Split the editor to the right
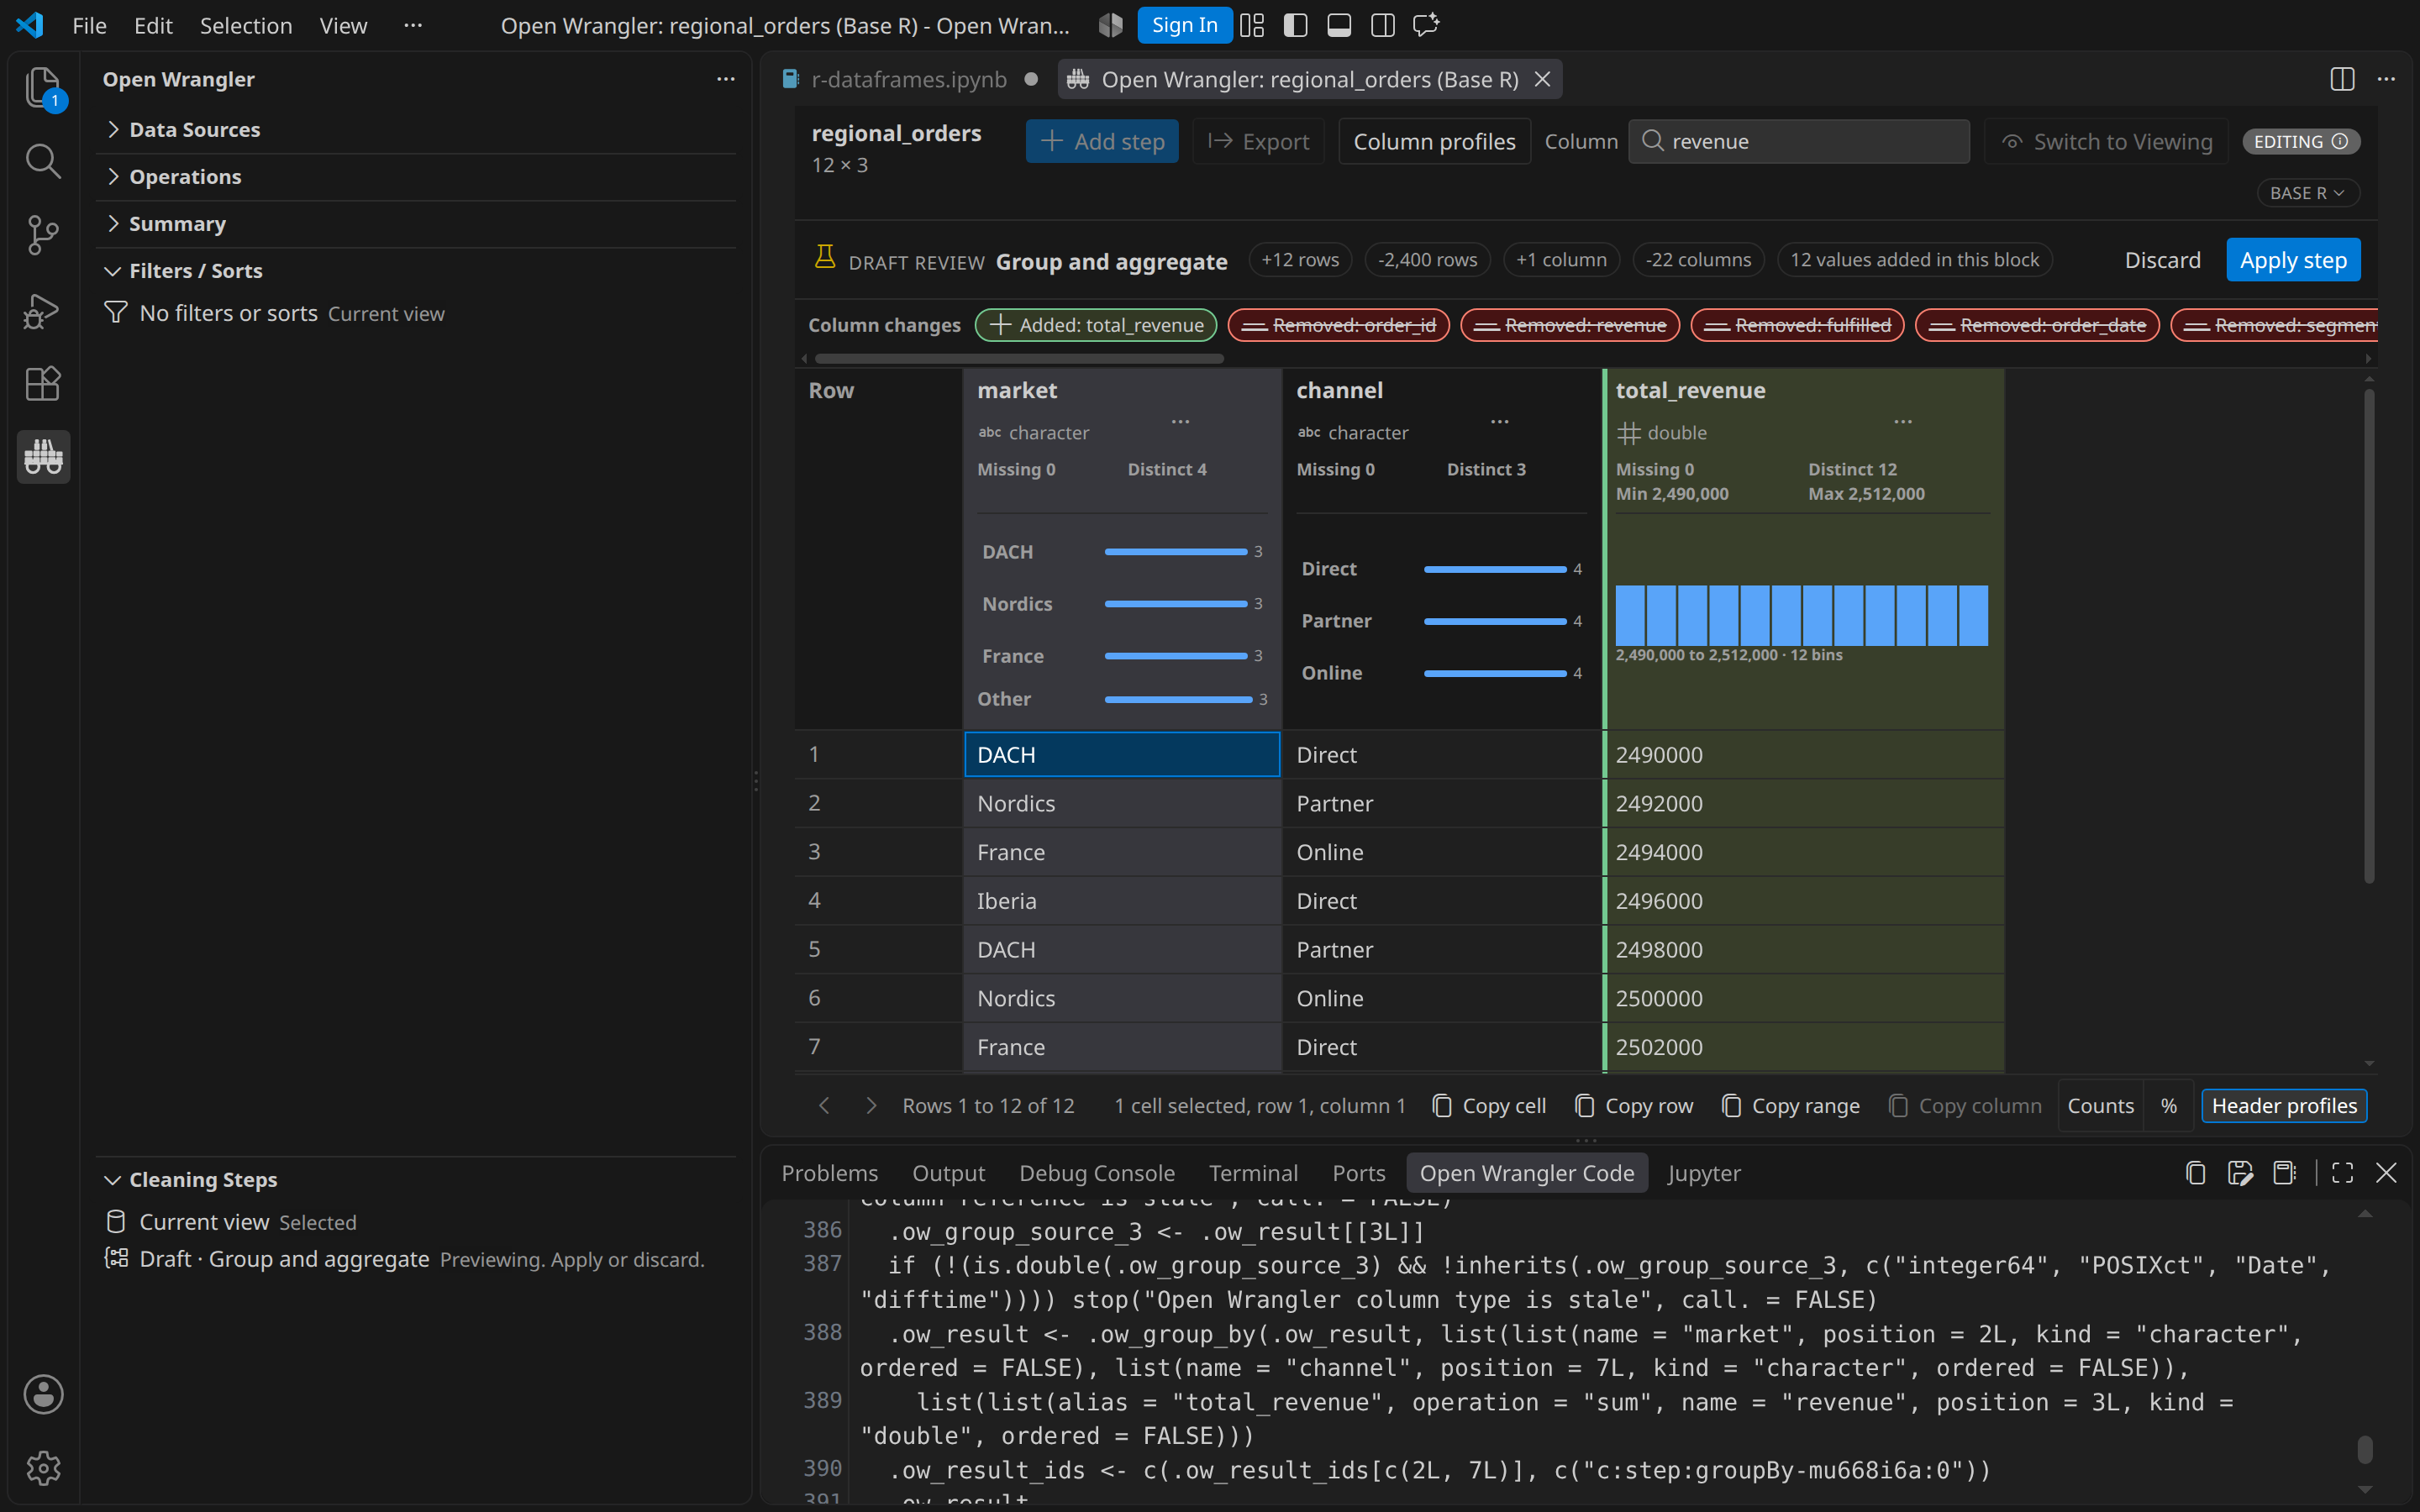Image resolution: width=2420 pixels, height=1512 pixels. coord(2342,79)
